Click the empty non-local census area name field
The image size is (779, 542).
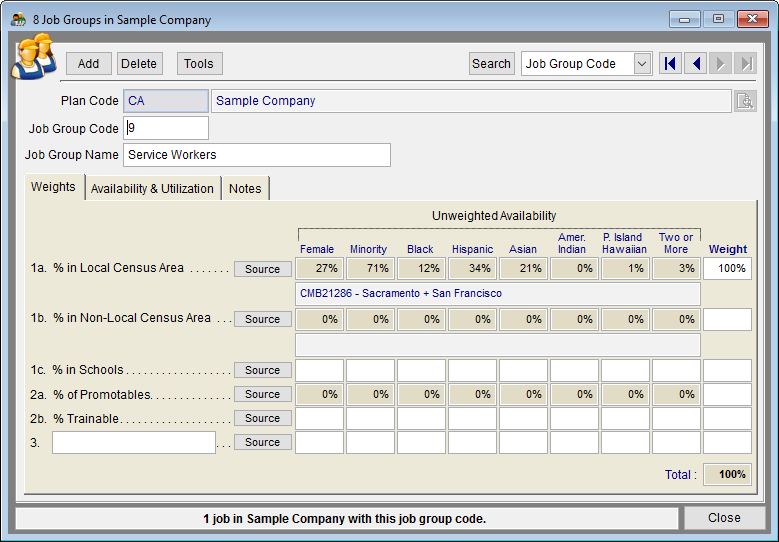tap(498, 345)
